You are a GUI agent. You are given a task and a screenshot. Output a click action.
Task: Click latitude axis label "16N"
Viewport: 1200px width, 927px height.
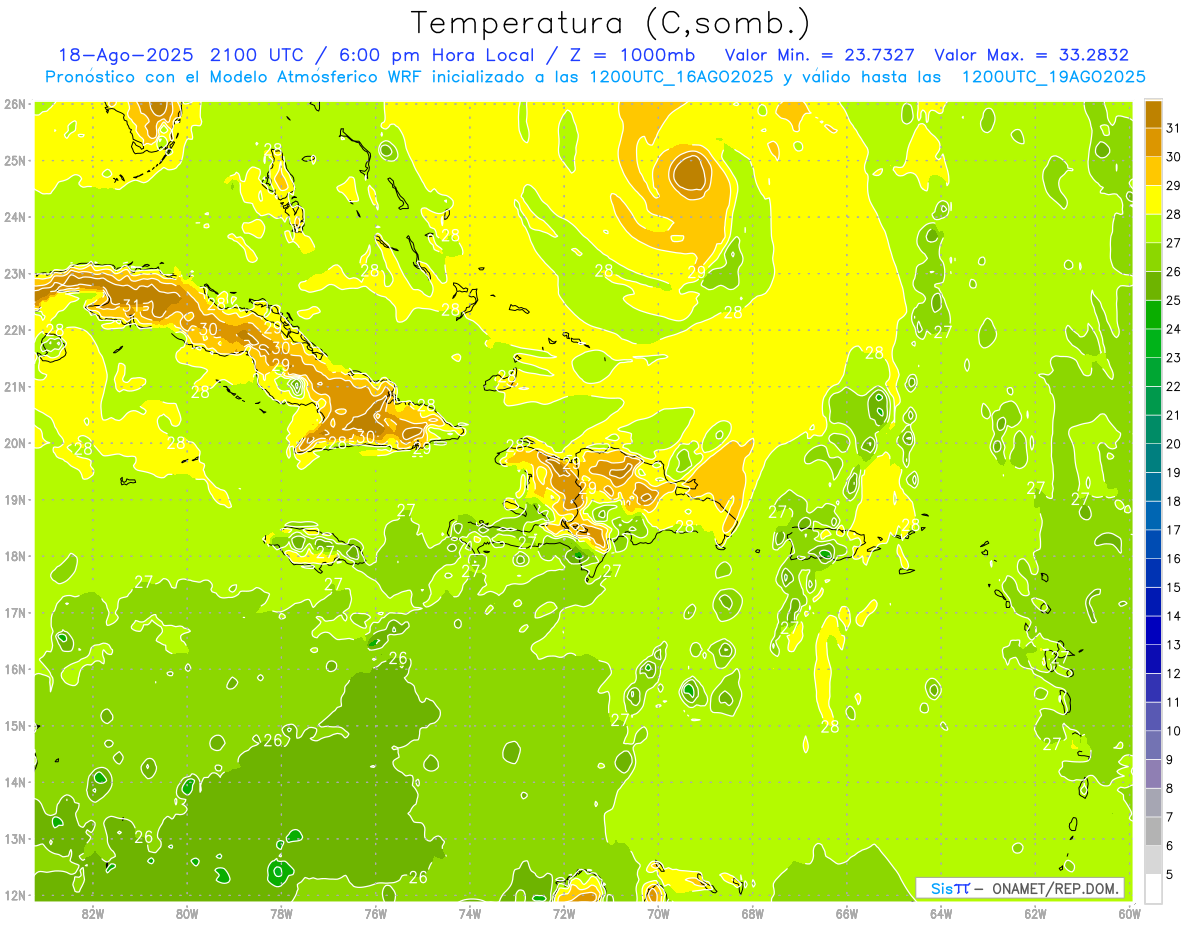pyautogui.click(x=15, y=669)
